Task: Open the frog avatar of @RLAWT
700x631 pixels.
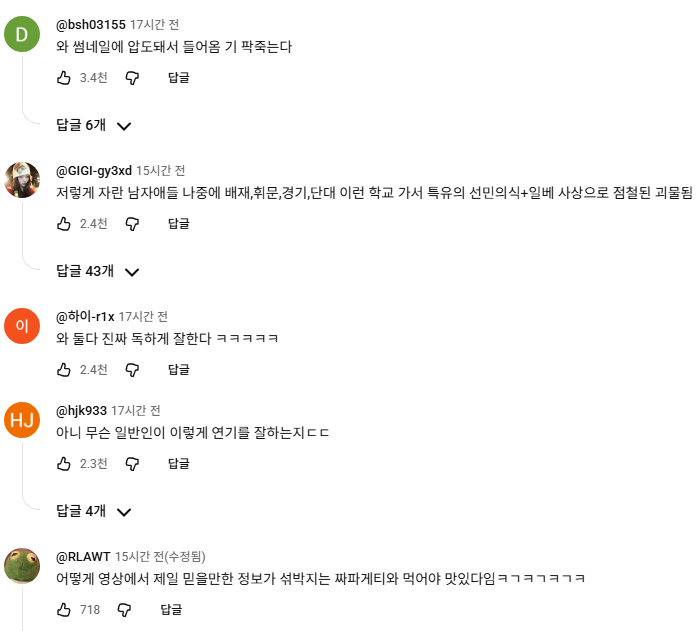Action: (22, 566)
